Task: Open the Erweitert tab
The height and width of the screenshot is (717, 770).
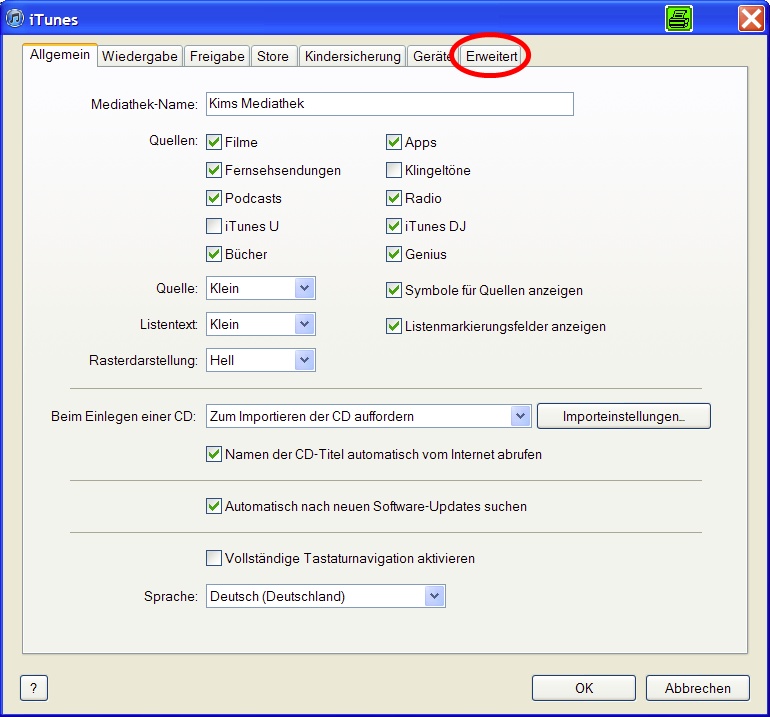Action: (492, 57)
